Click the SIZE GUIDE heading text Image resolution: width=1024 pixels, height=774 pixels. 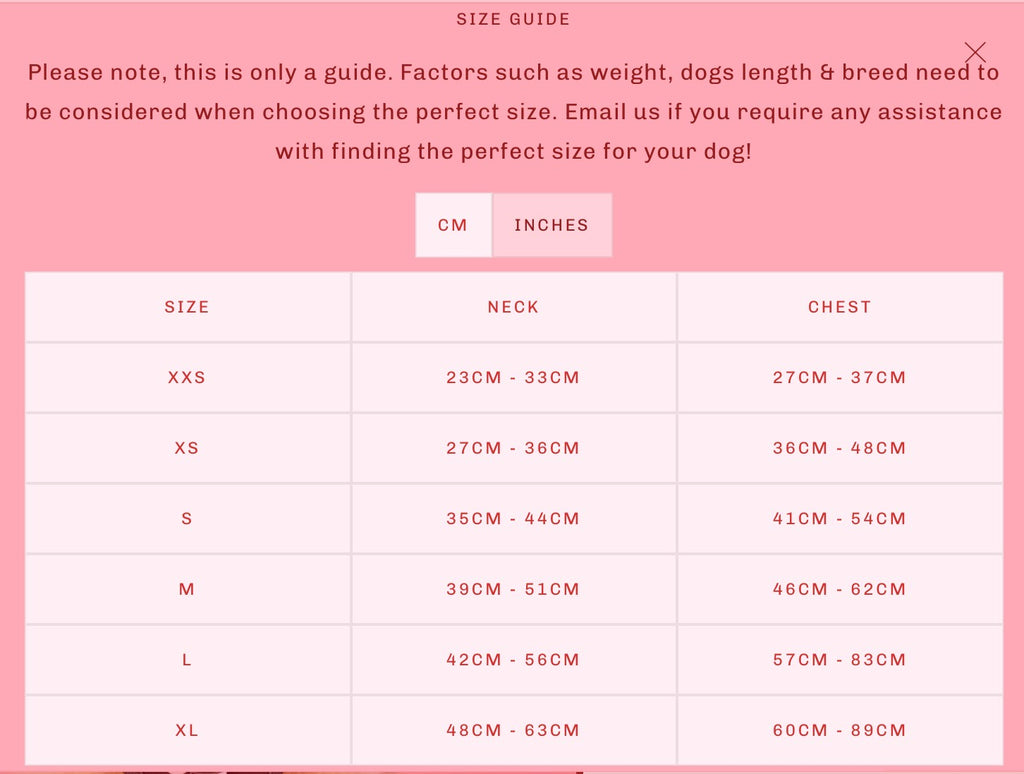pos(513,19)
